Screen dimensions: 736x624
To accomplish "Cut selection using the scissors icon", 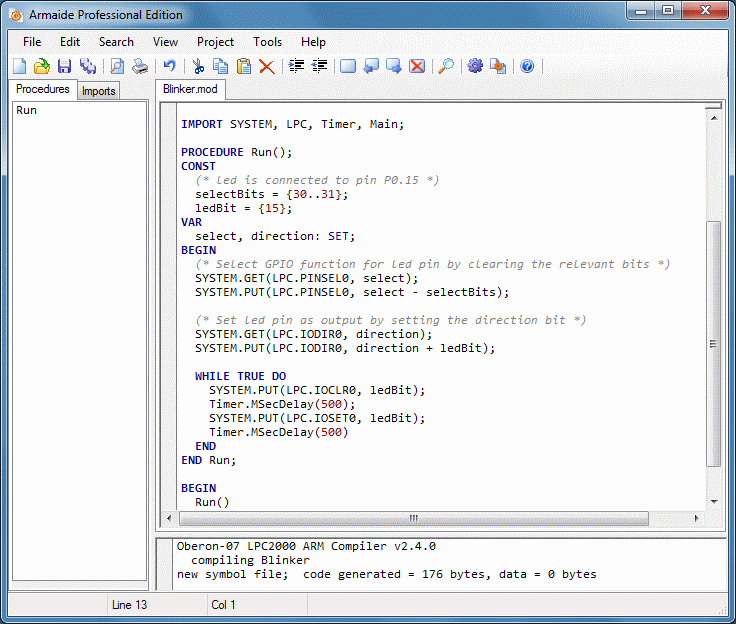I will click(x=198, y=66).
